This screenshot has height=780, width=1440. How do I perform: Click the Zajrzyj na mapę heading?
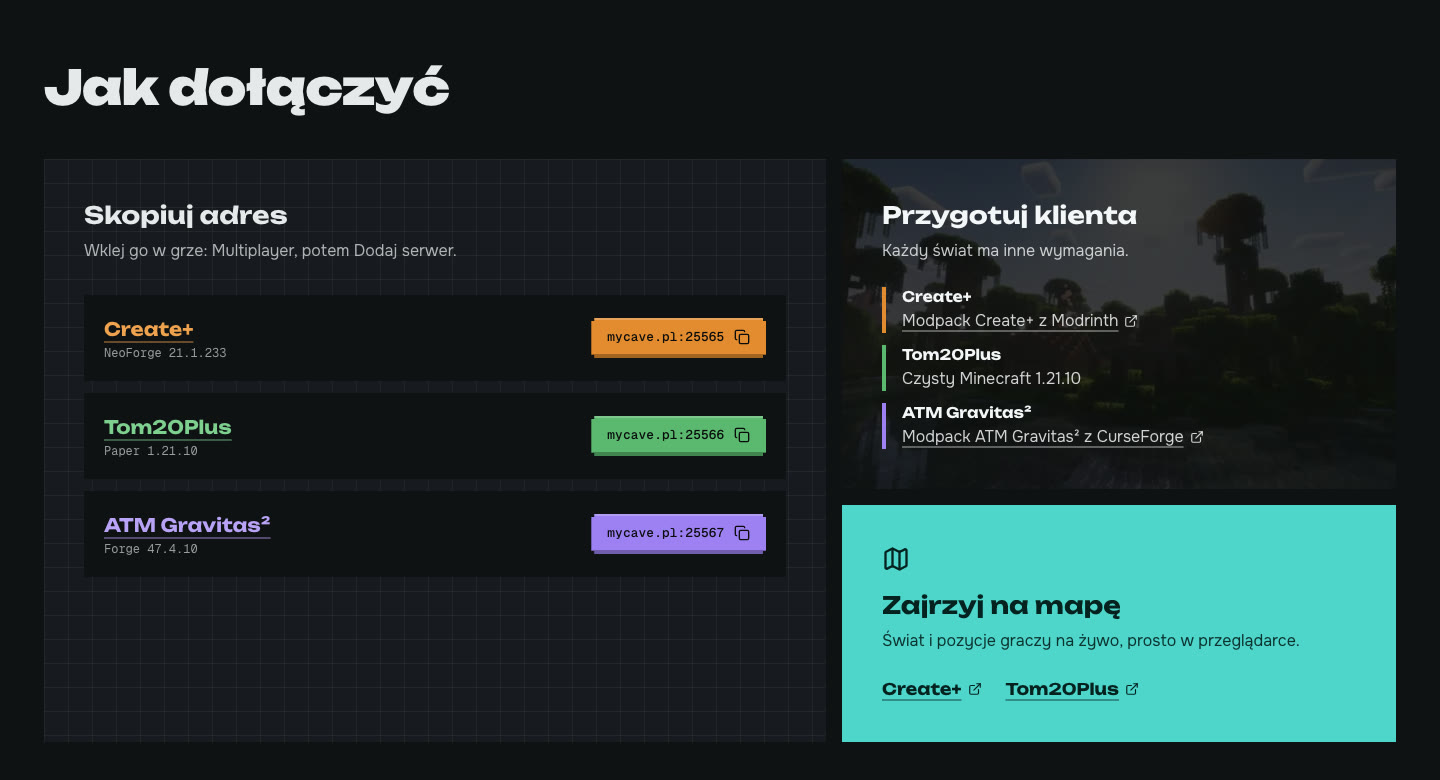(1001, 605)
